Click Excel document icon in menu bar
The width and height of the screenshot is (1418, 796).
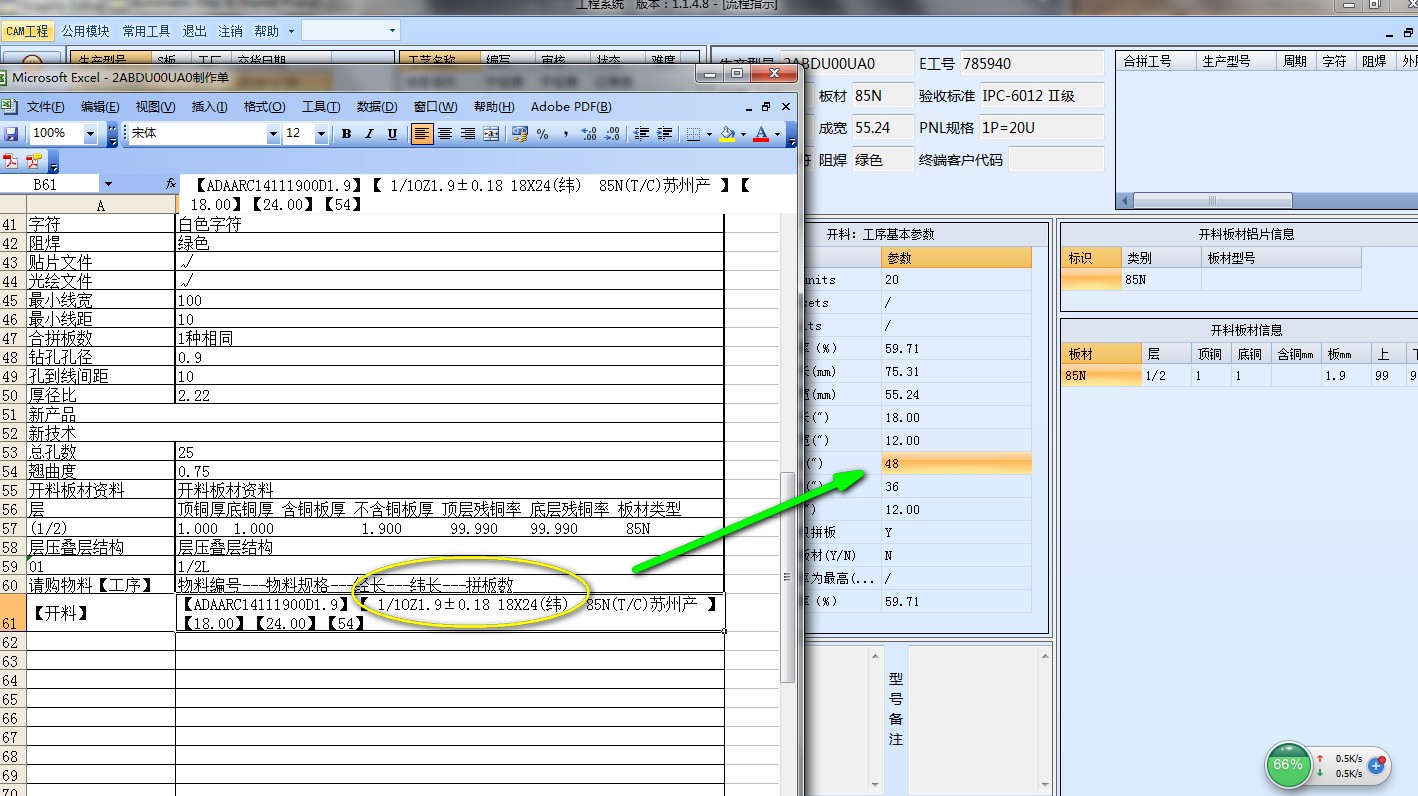(x=8, y=107)
